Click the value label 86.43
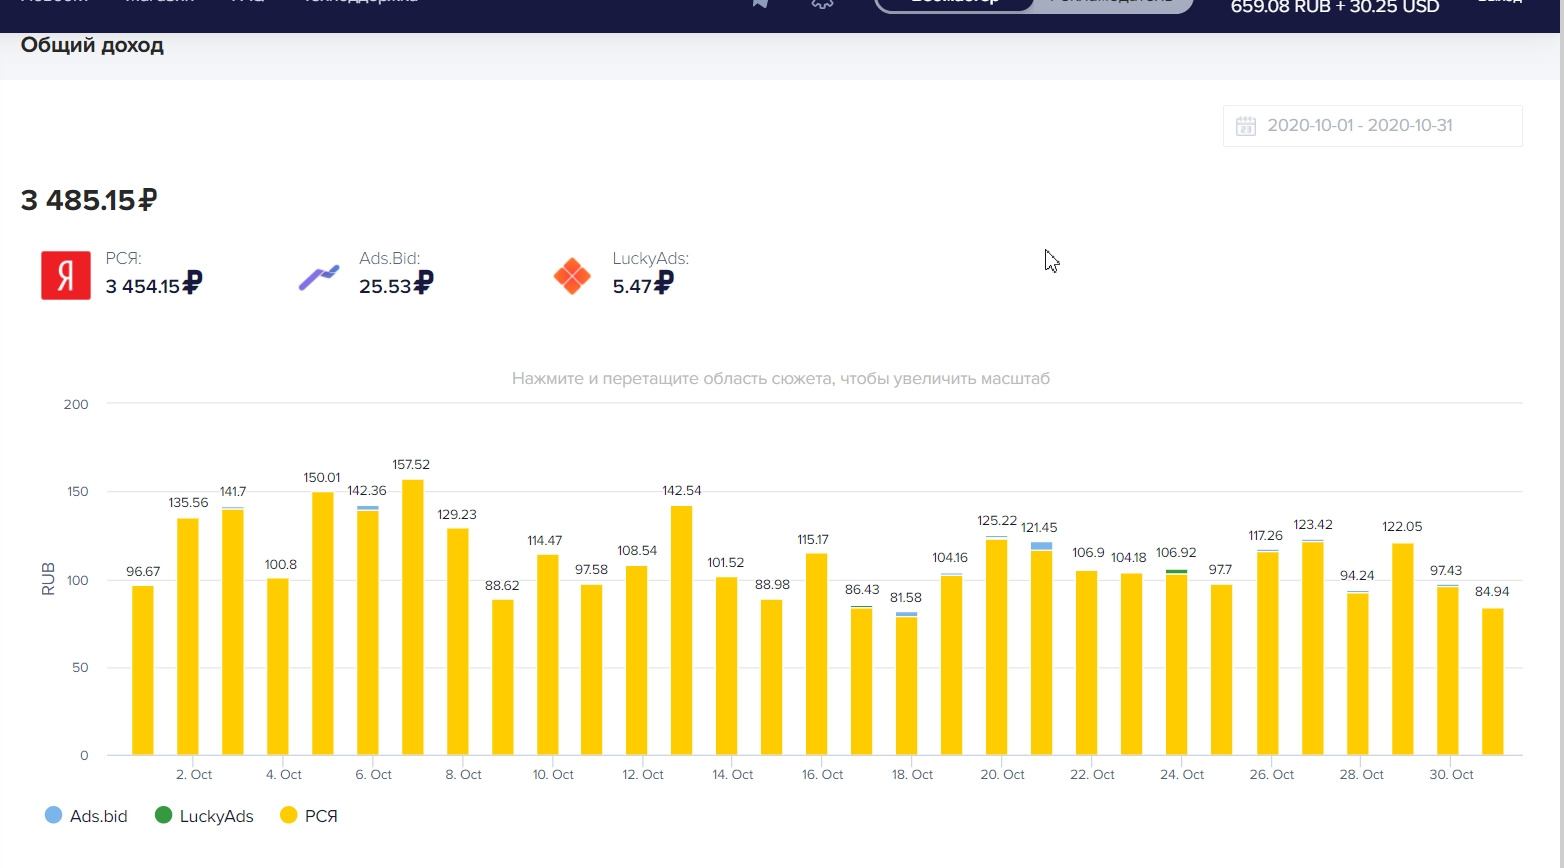This screenshot has height=868, width=1564. click(862, 590)
